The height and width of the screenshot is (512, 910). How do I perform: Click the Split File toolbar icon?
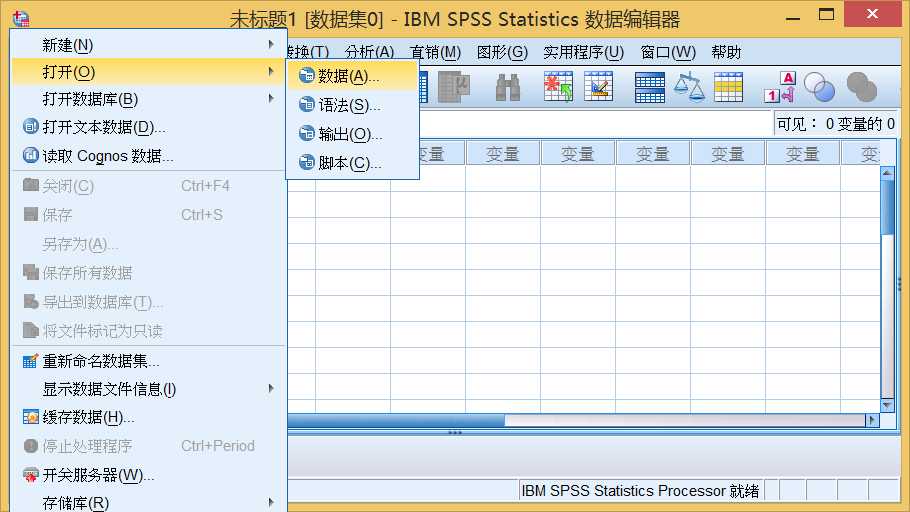tap(649, 87)
